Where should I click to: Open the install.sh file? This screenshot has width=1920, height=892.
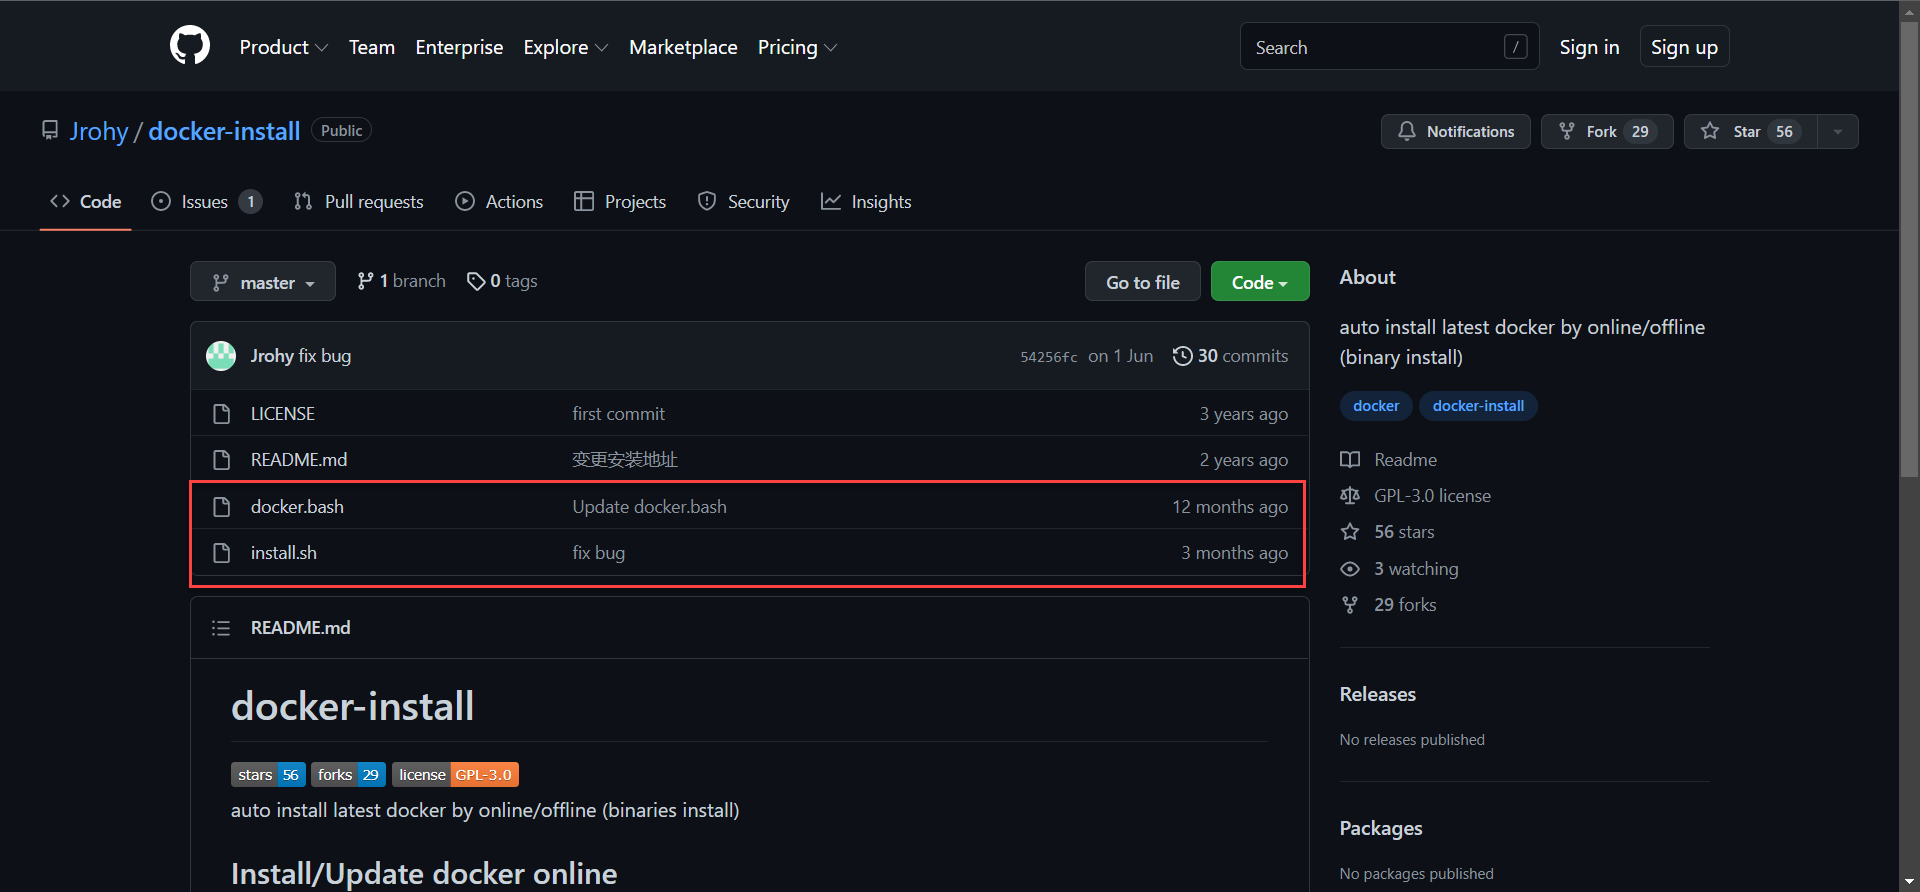coord(284,553)
